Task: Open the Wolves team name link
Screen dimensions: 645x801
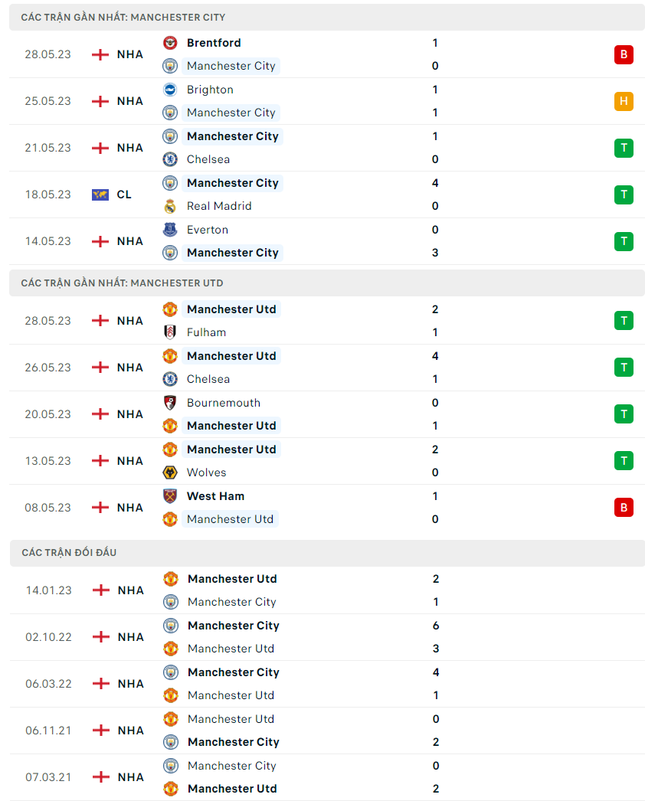Action: point(206,472)
